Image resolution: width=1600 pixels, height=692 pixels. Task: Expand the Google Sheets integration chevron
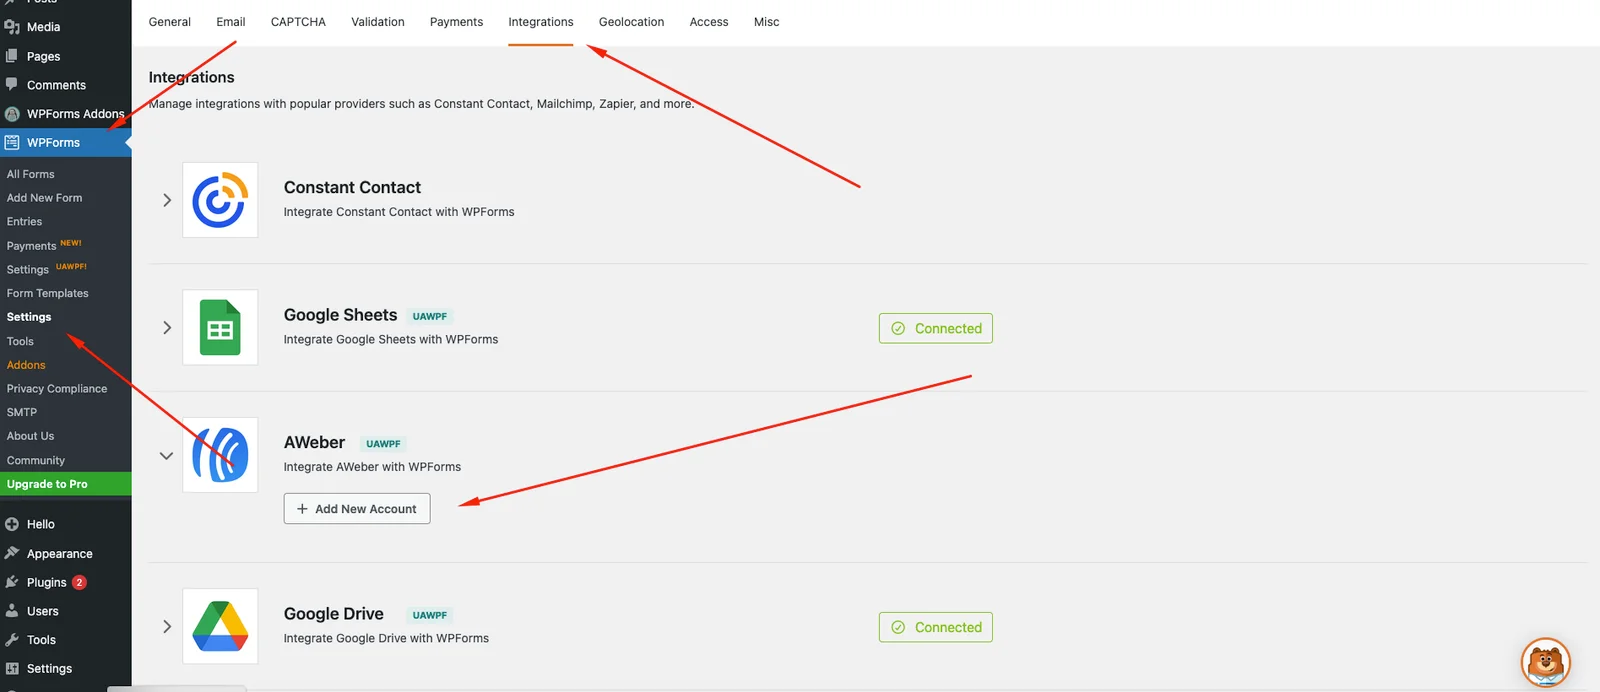coord(167,328)
